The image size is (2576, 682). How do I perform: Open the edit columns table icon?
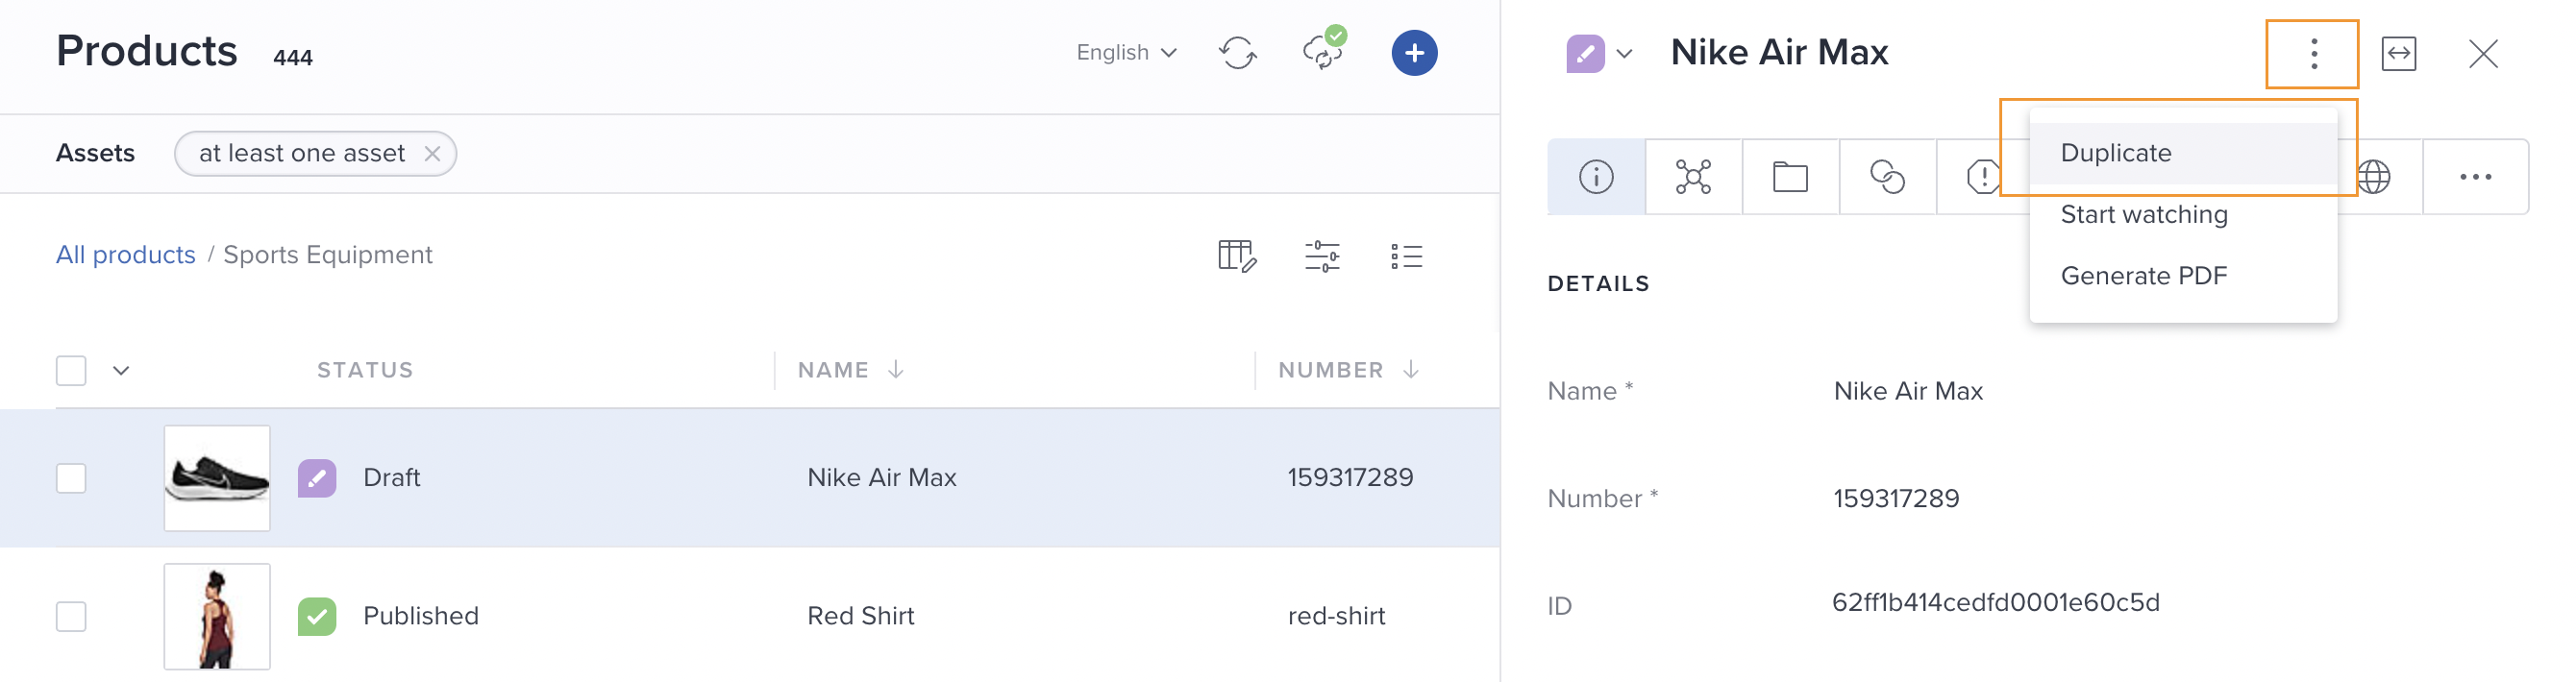pos(1237,256)
